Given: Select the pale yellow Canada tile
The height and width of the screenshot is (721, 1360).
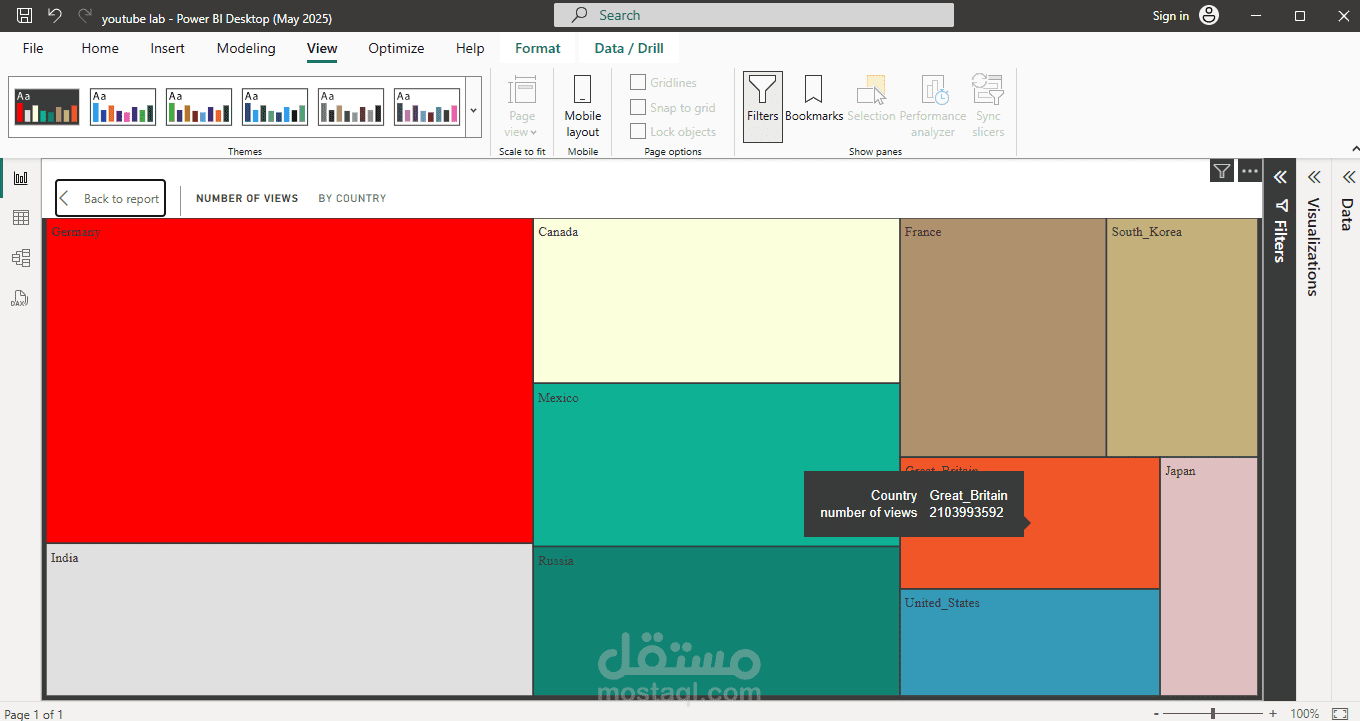Looking at the screenshot, I should pyautogui.click(x=716, y=301).
